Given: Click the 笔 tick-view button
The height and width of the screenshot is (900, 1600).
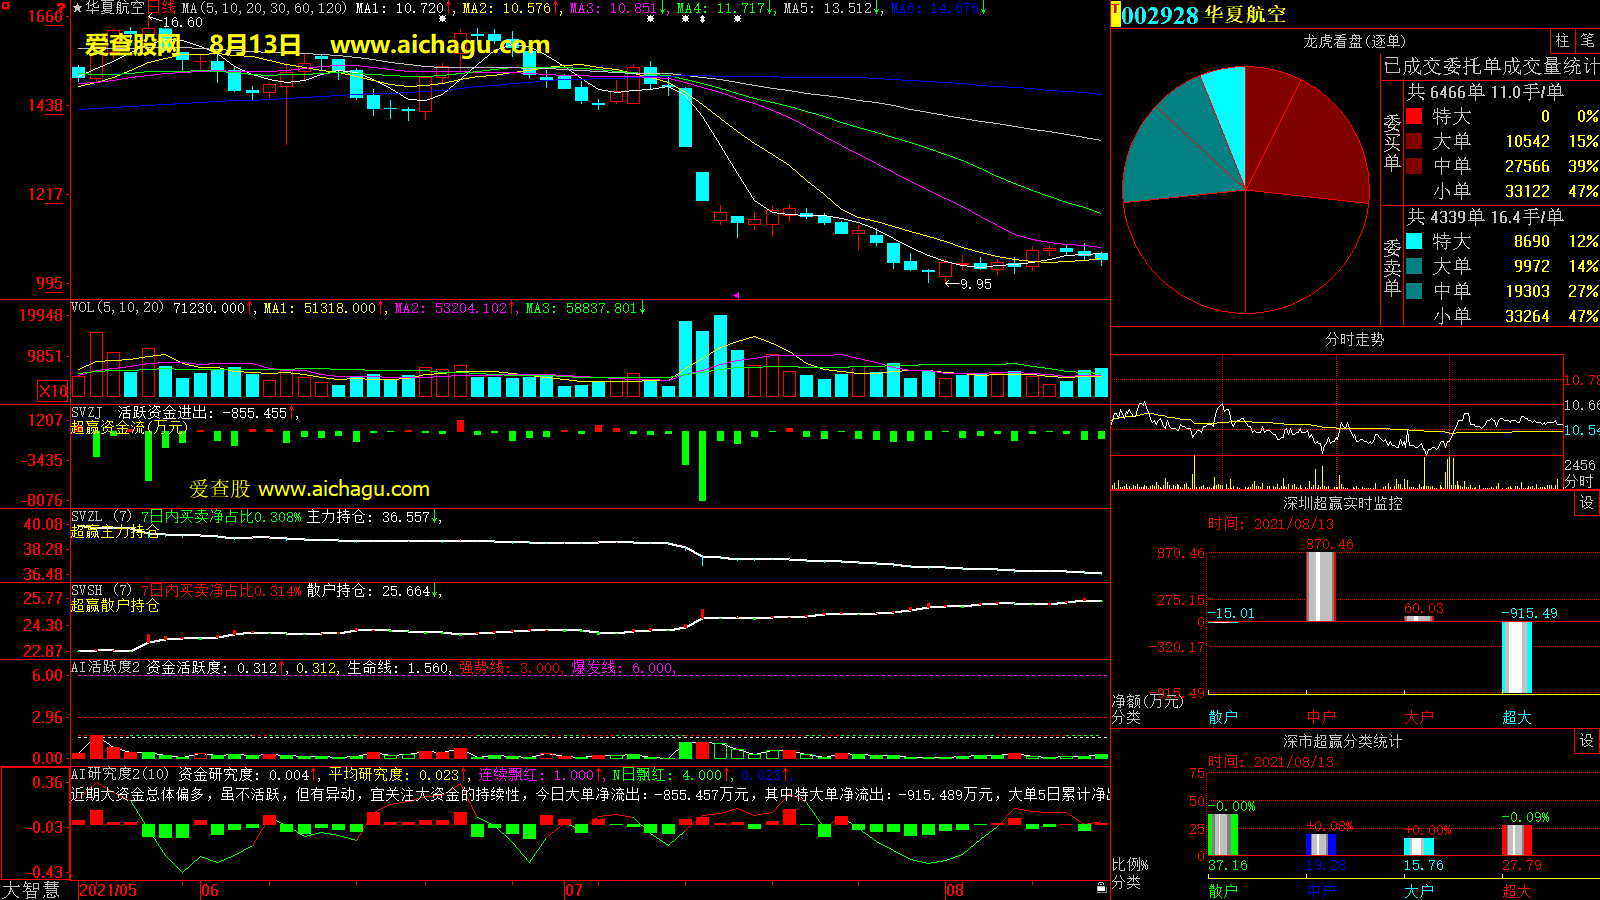Looking at the screenshot, I should [x=1587, y=40].
